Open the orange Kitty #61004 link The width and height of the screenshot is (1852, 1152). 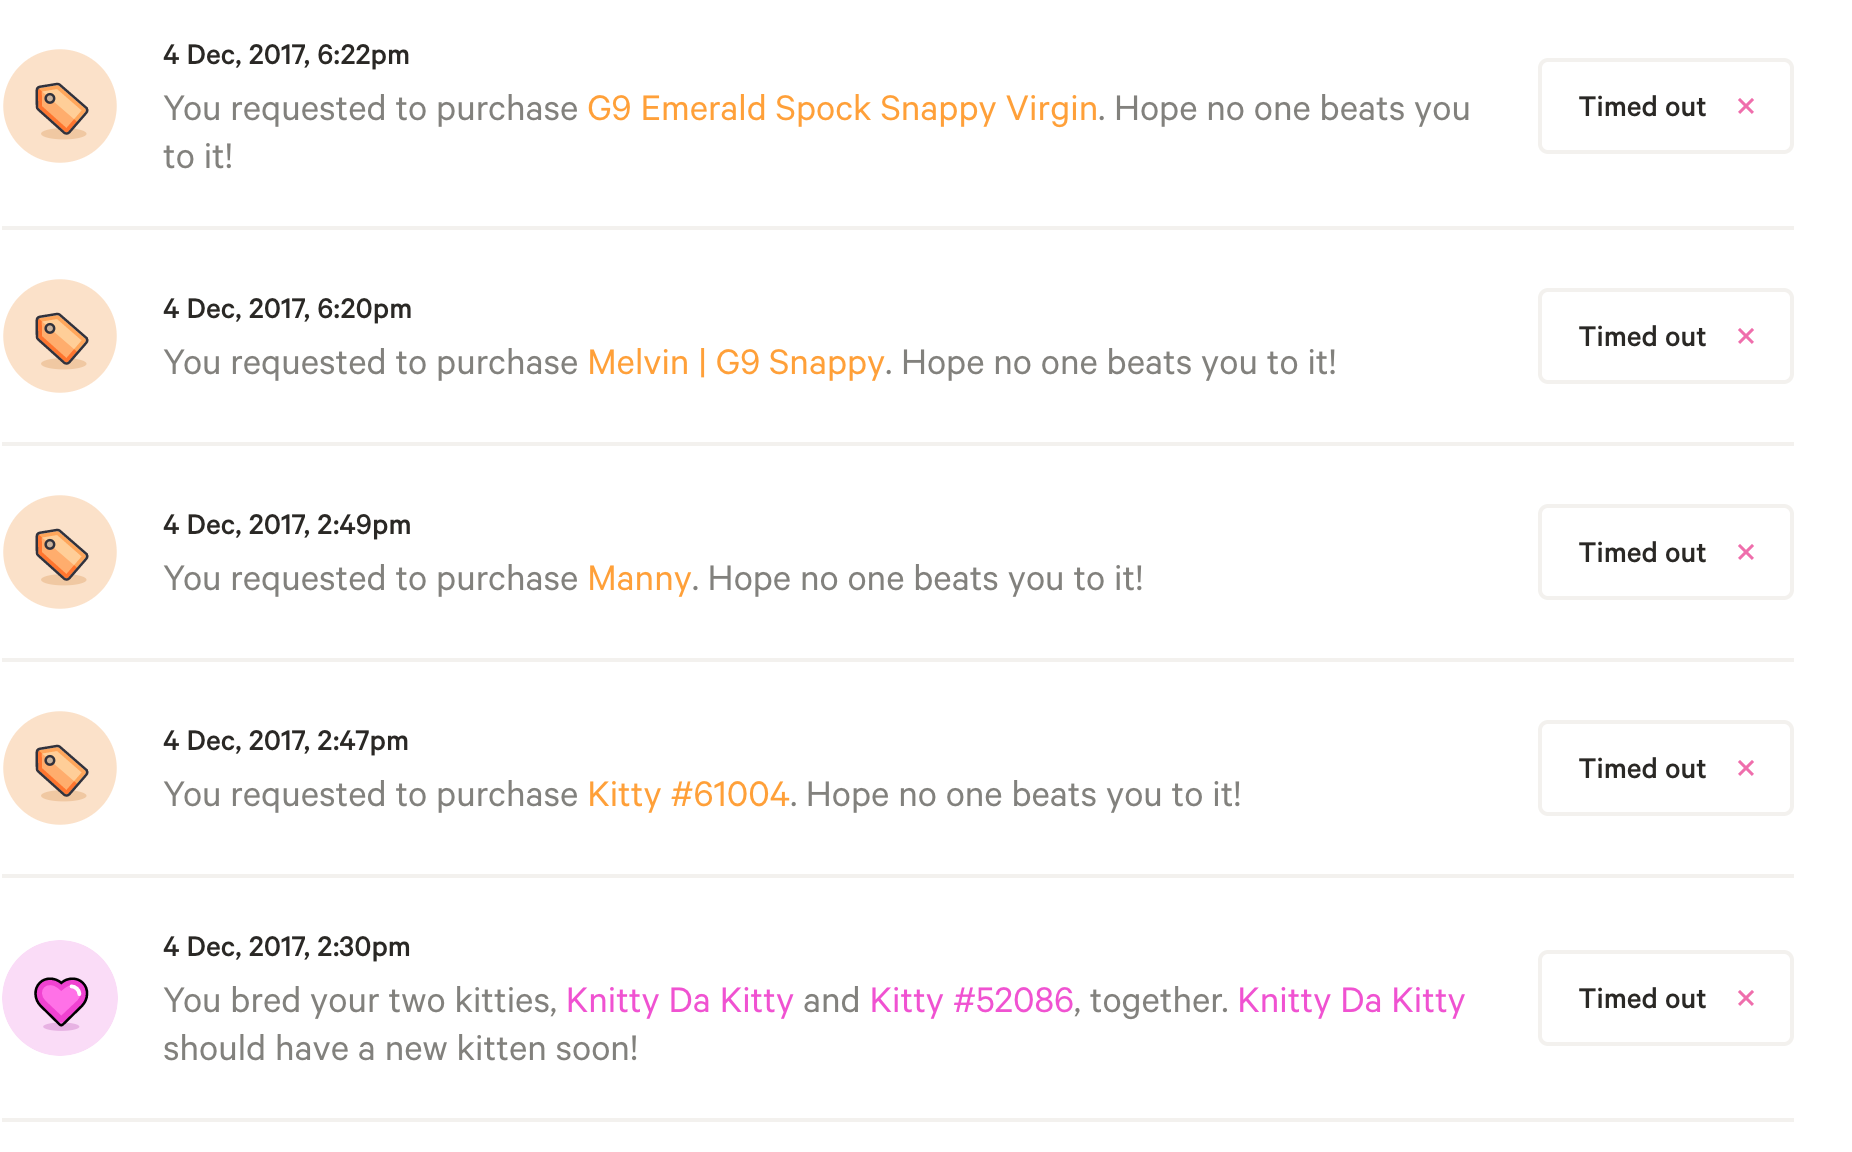pos(688,795)
